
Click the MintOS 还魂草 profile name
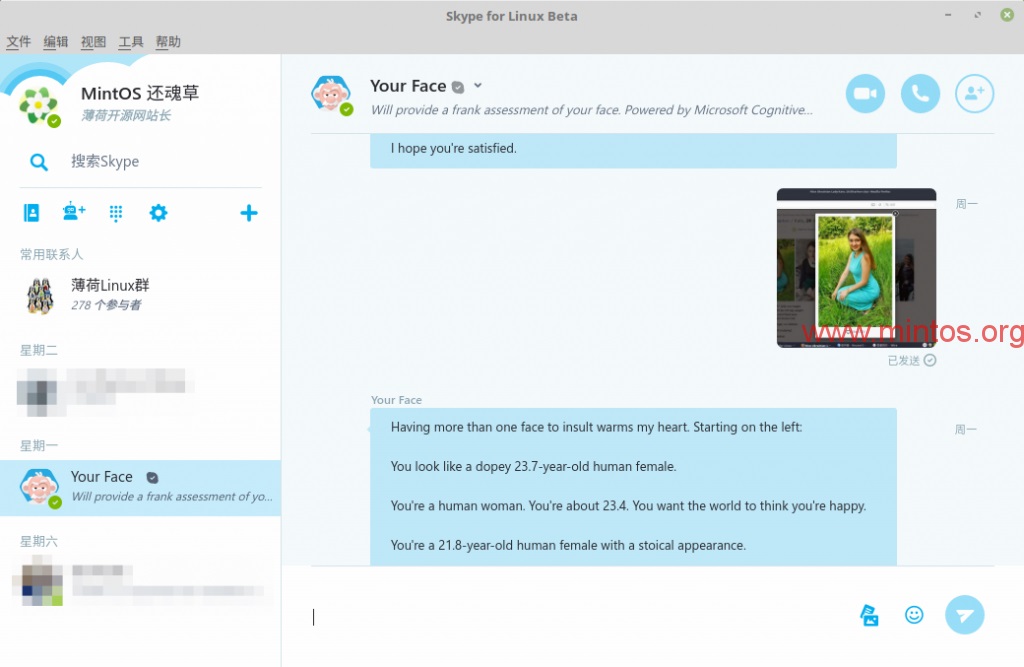[x=140, y=93]
